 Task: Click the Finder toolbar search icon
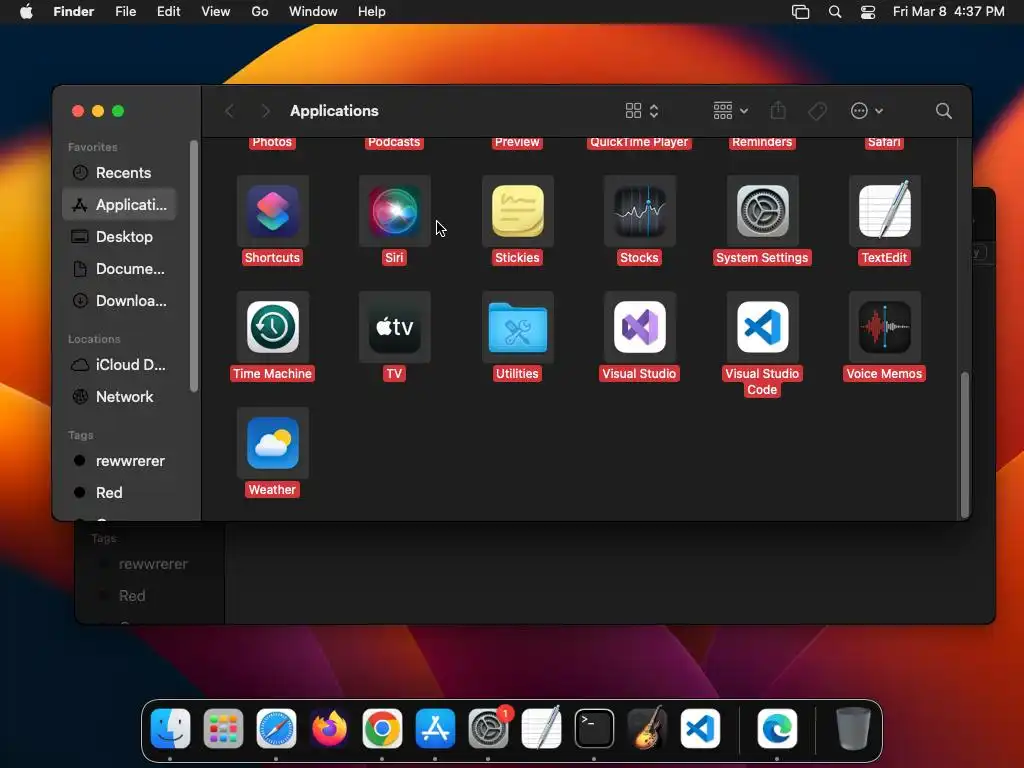943,111
